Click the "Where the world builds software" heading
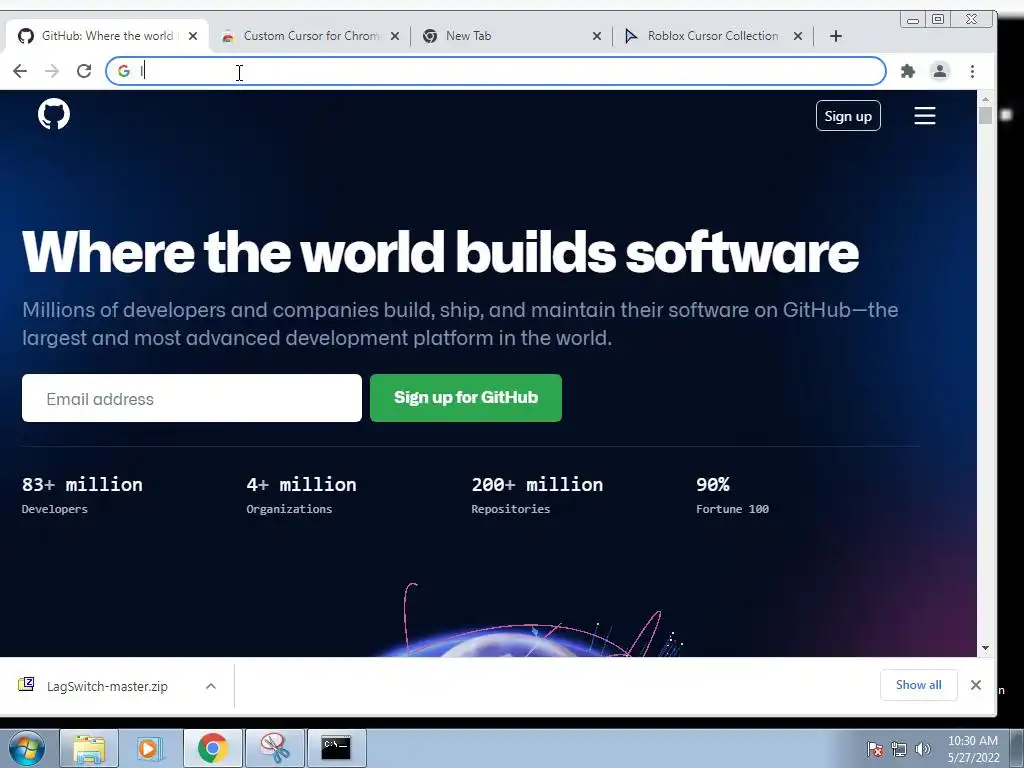The width and height of the screenshot is (1024, 768). tap(440, 252)
